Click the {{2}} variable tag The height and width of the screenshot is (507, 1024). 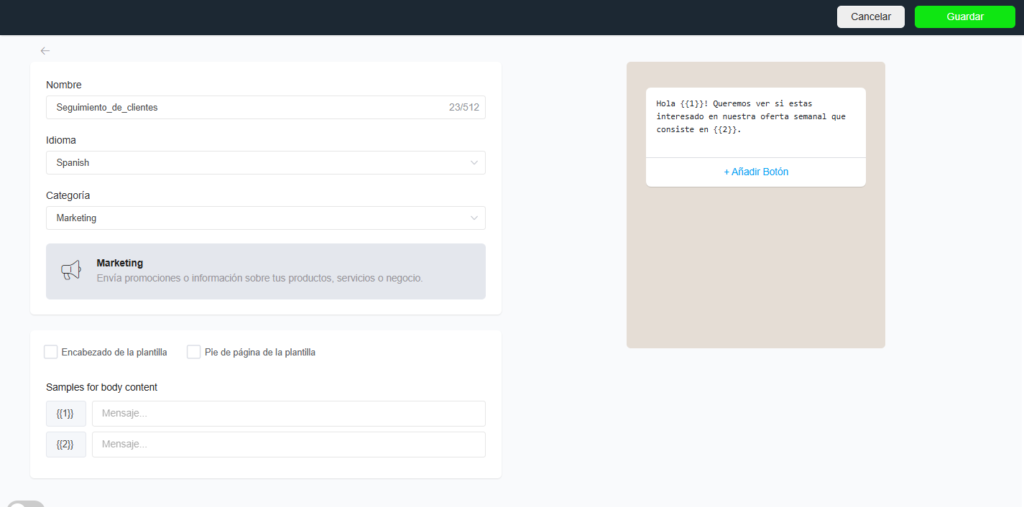[x=66, y=444]
